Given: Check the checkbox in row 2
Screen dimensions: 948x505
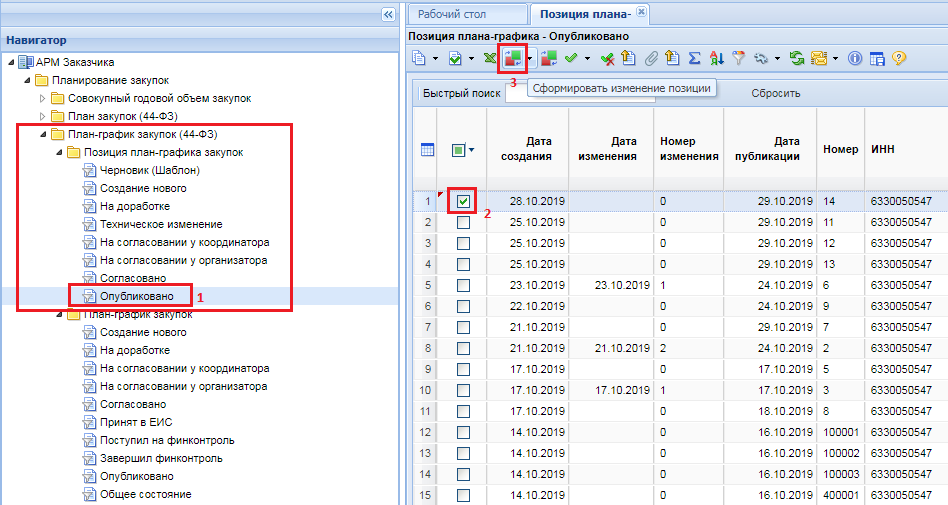Looking at the screenshot, I should click(462, 222).
